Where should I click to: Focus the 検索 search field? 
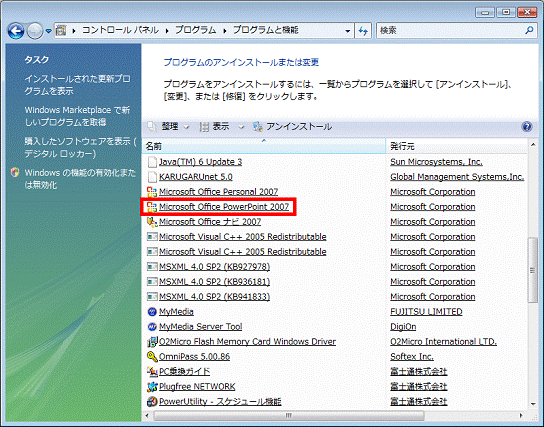pos(451,31)
